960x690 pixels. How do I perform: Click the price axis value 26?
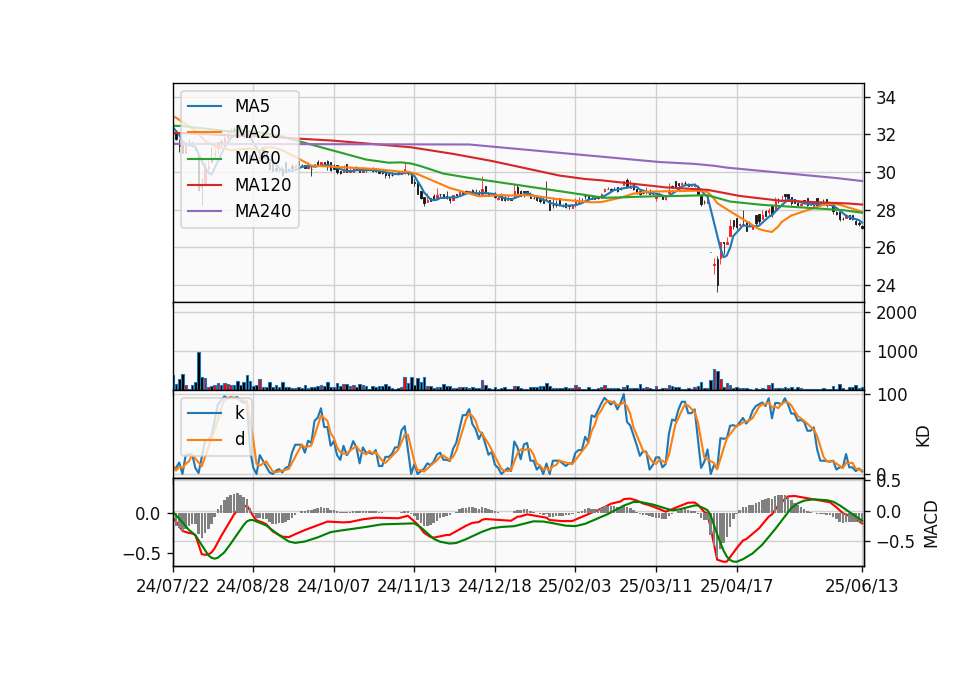(886, 248)
